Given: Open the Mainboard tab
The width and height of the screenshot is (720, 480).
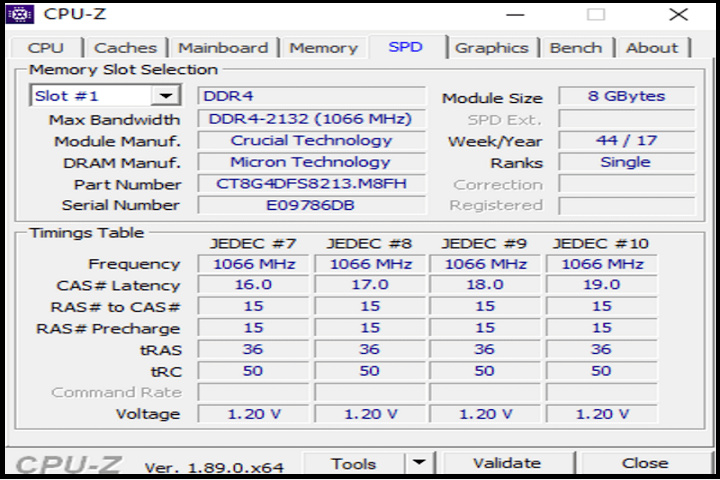Looking at the screenshot, I should 223,48.
